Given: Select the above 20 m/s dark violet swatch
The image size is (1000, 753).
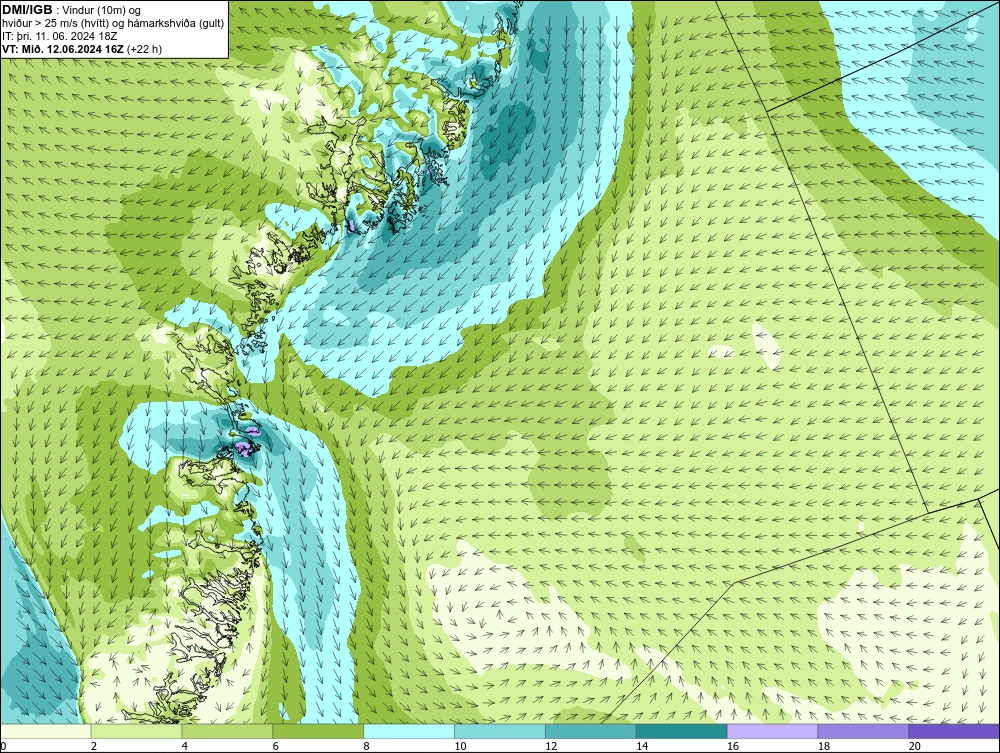Looking at the screenshot, I should [x=954, y=731].
